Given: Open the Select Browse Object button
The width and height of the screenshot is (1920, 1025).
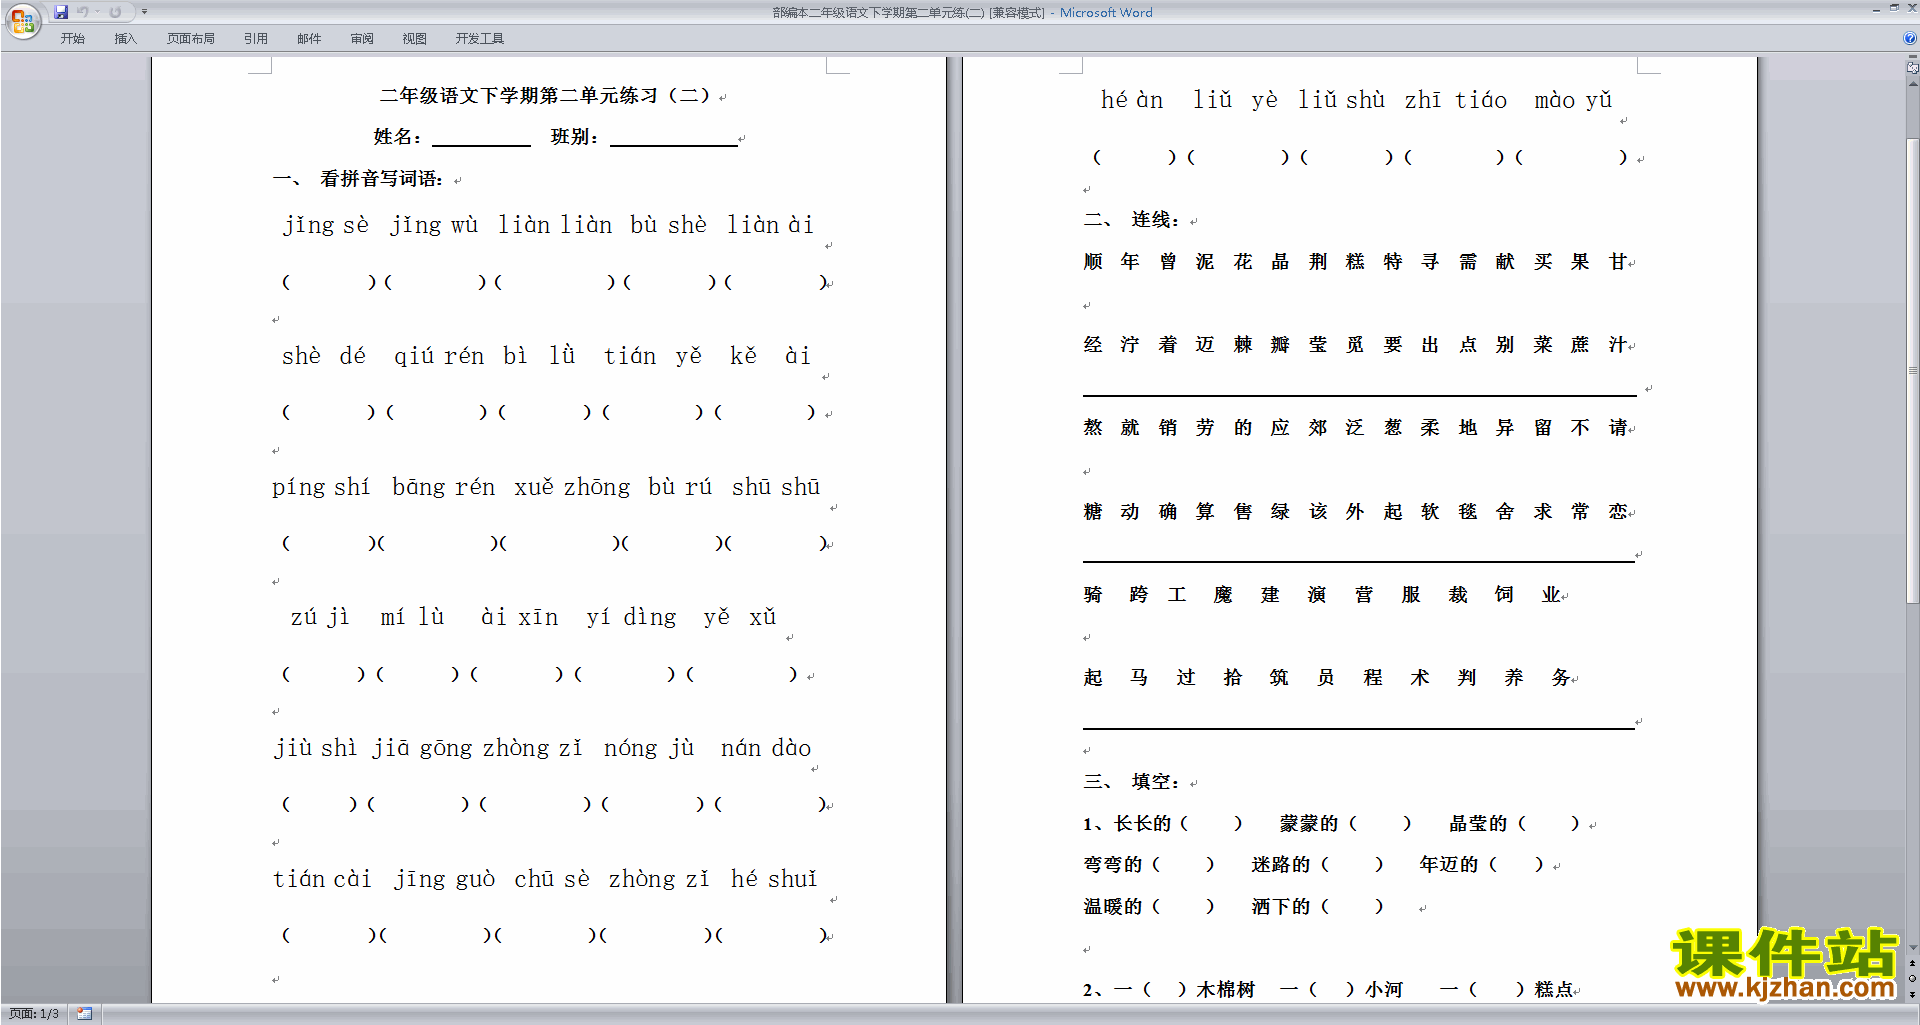Looking at the screenshot, I should tap(1912, 978).
